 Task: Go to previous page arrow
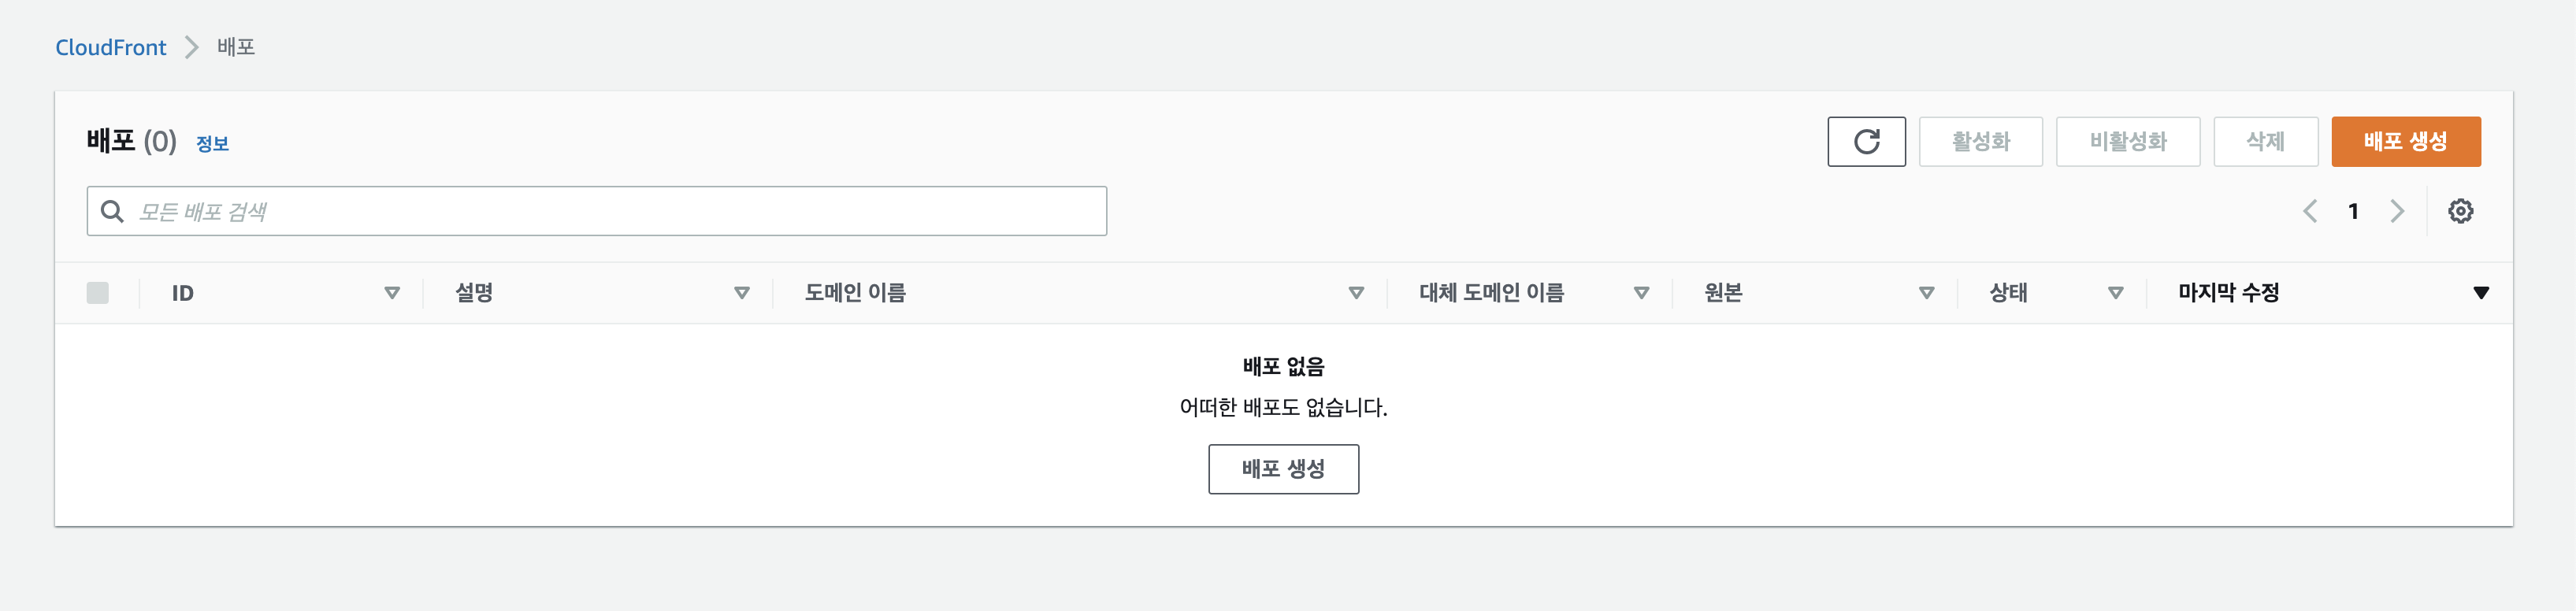(2309, 211)
